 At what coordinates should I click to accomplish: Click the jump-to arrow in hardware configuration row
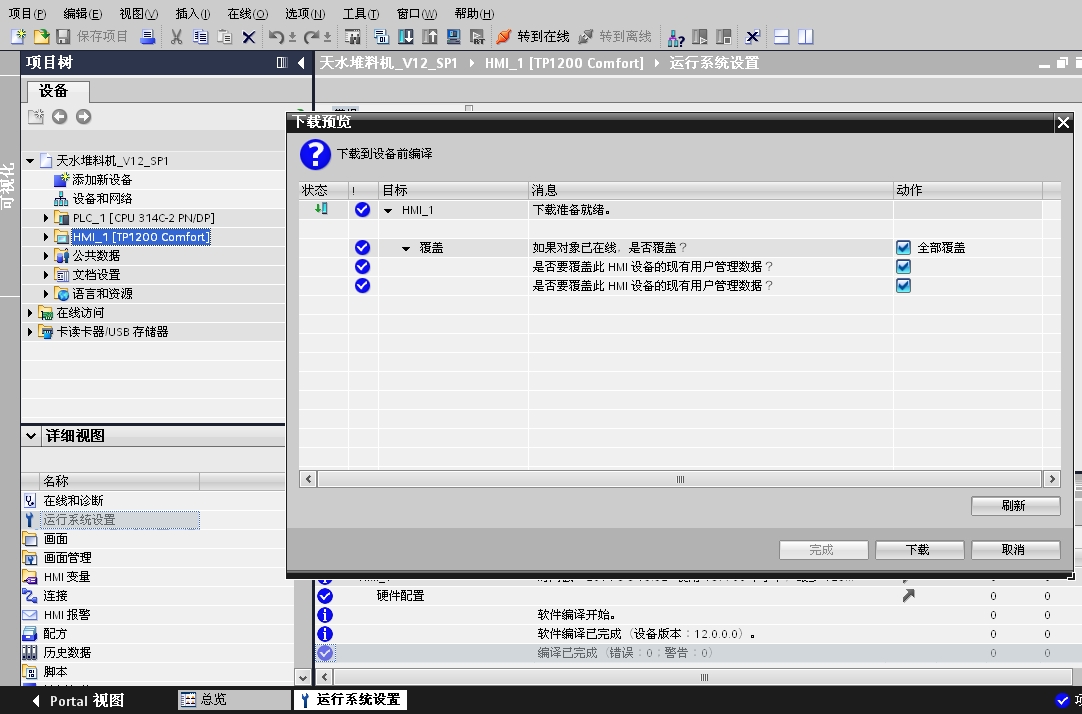tap(909, 595)
